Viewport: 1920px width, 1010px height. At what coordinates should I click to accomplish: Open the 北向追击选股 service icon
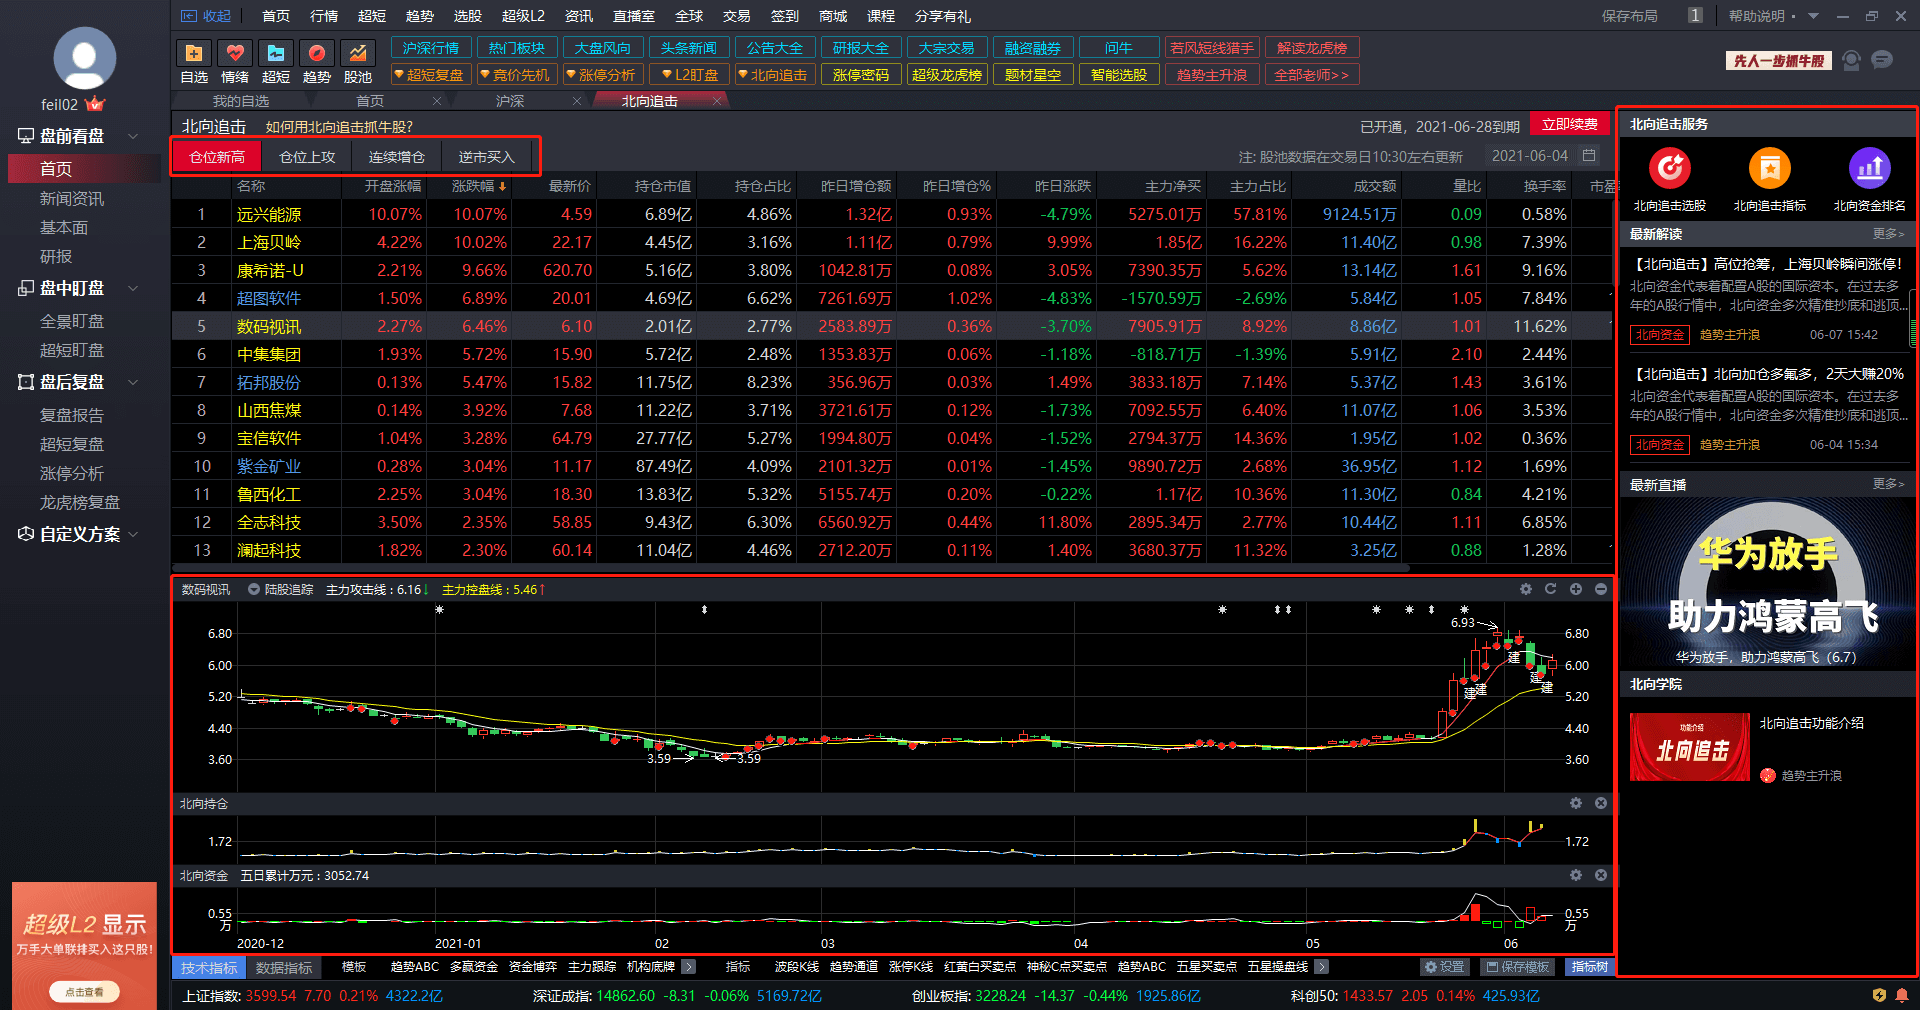(x=1669, y=168)
